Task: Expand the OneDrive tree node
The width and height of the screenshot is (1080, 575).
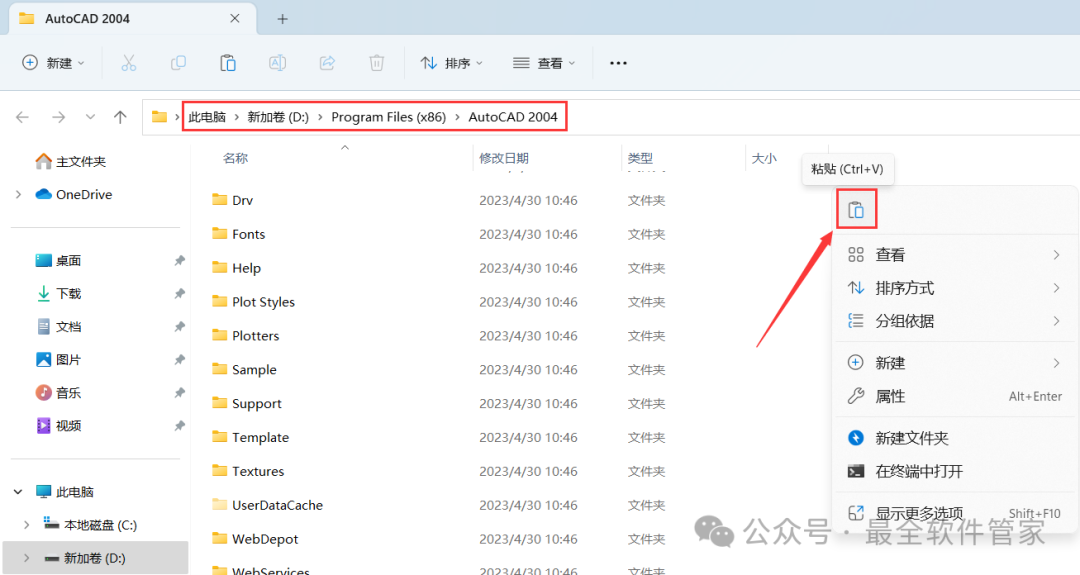Action: [19, 195]
